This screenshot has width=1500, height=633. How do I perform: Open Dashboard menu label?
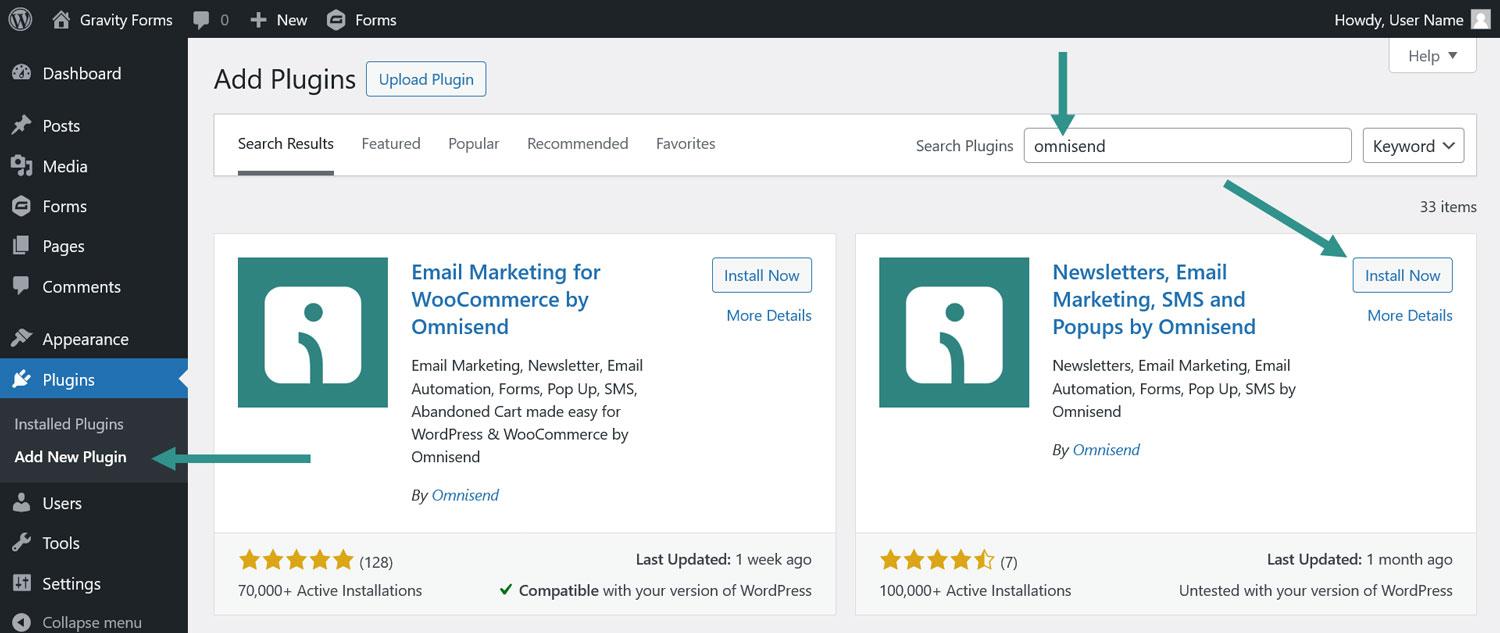[82, 73]
